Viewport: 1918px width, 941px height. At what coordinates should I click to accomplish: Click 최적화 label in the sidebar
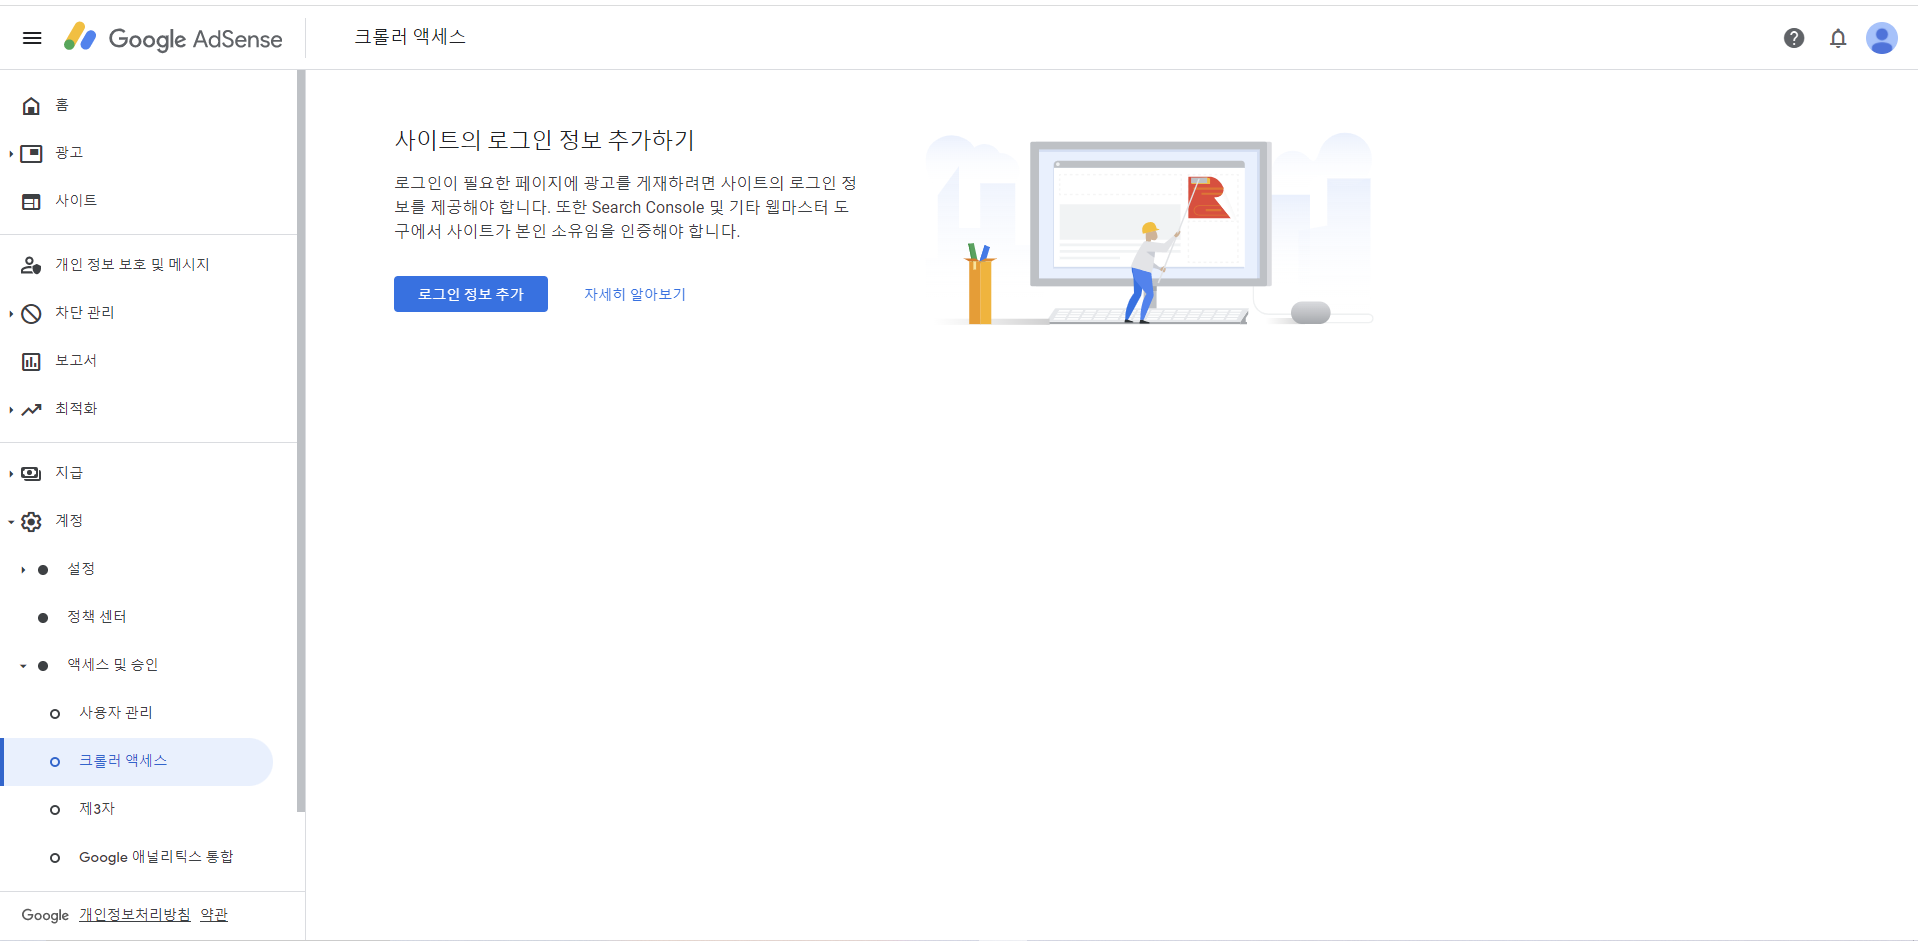[x=76, y=409]
